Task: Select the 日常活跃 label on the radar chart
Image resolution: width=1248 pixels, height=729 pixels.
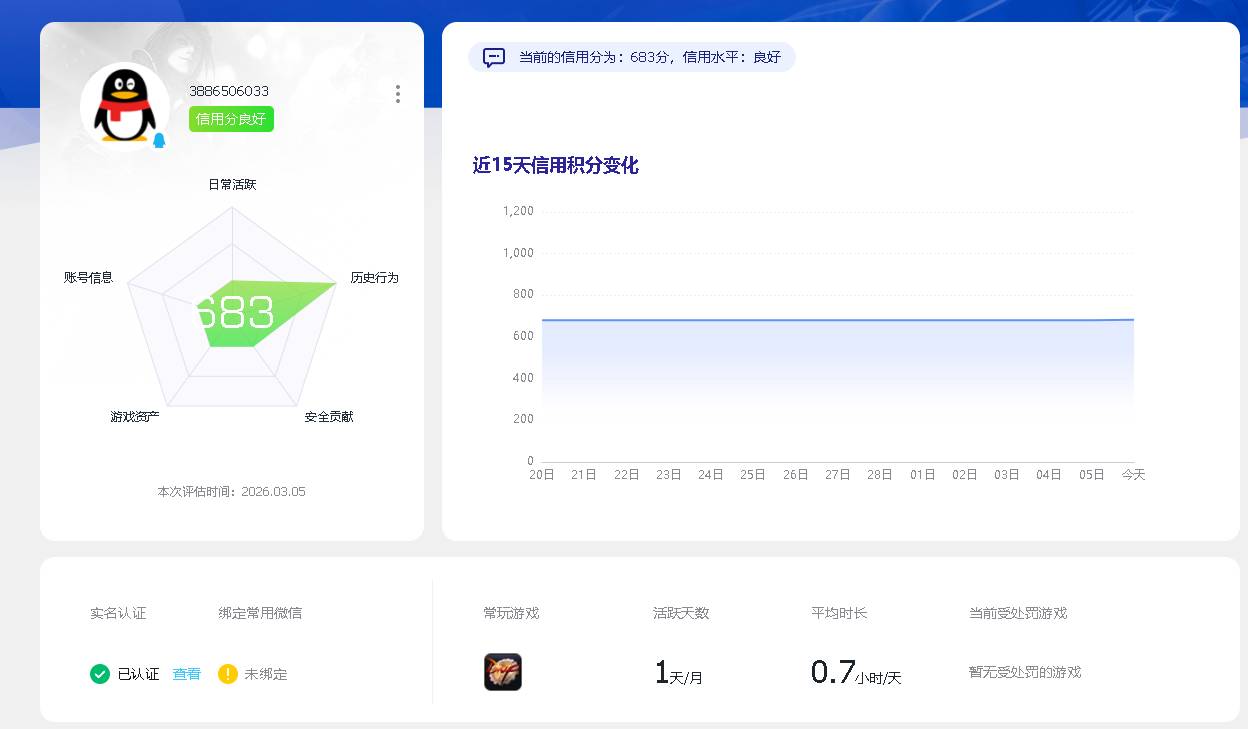Action: point(231,184)
